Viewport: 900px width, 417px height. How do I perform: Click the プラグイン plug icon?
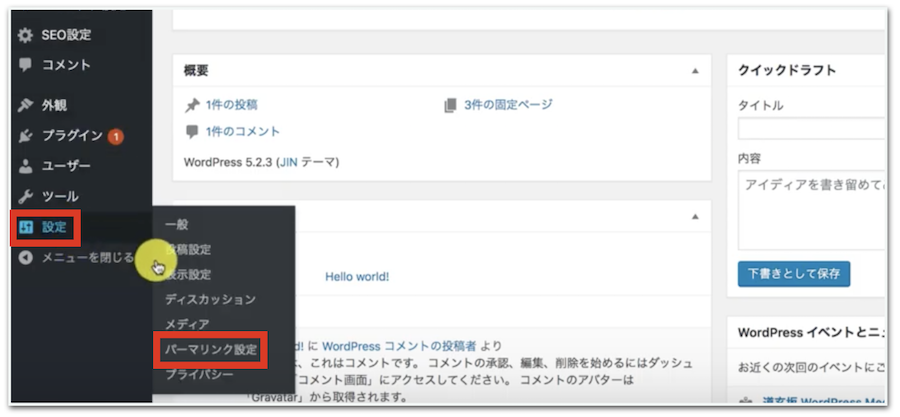point(26,136)
